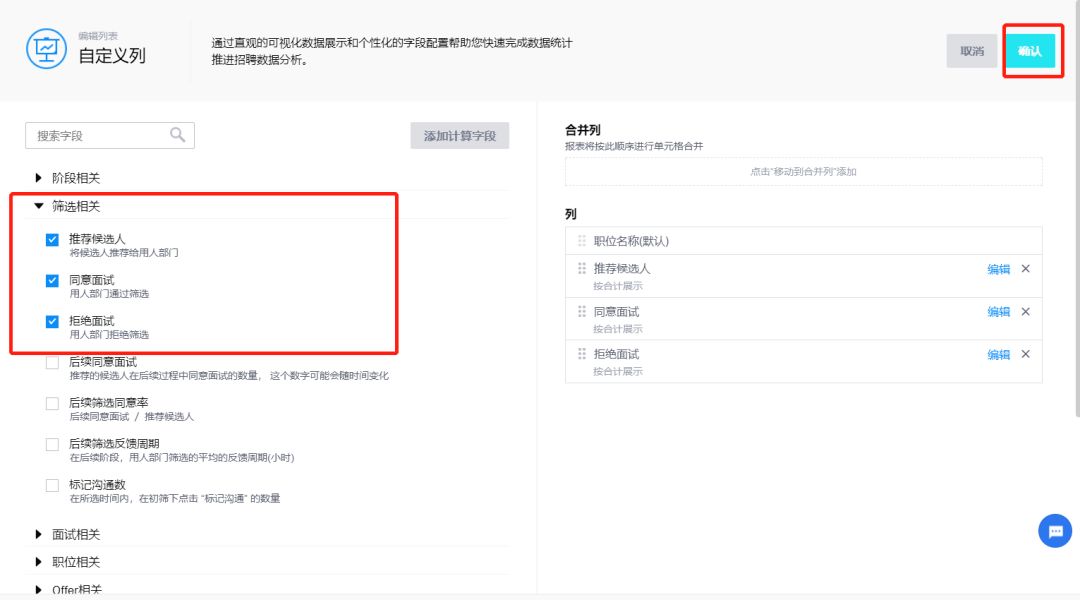Remove the 推荐候选人 column with X
The height and width of the screenshot is (600, 1080).
pos(1025,269)
